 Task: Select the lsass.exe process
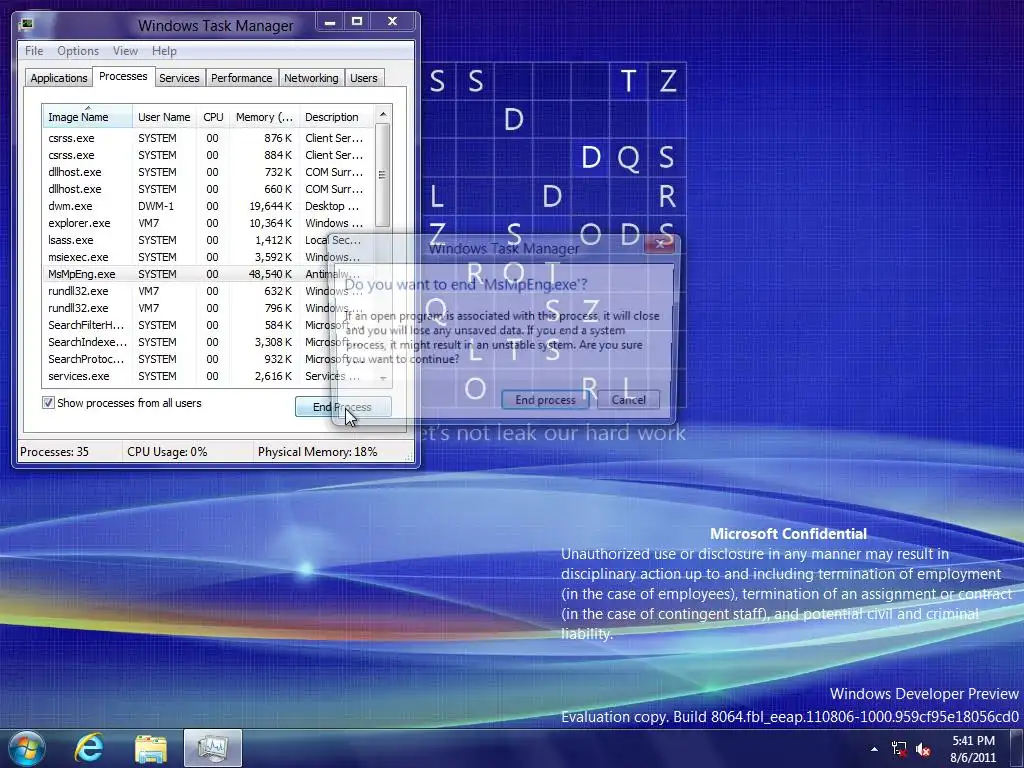[208, 240]
